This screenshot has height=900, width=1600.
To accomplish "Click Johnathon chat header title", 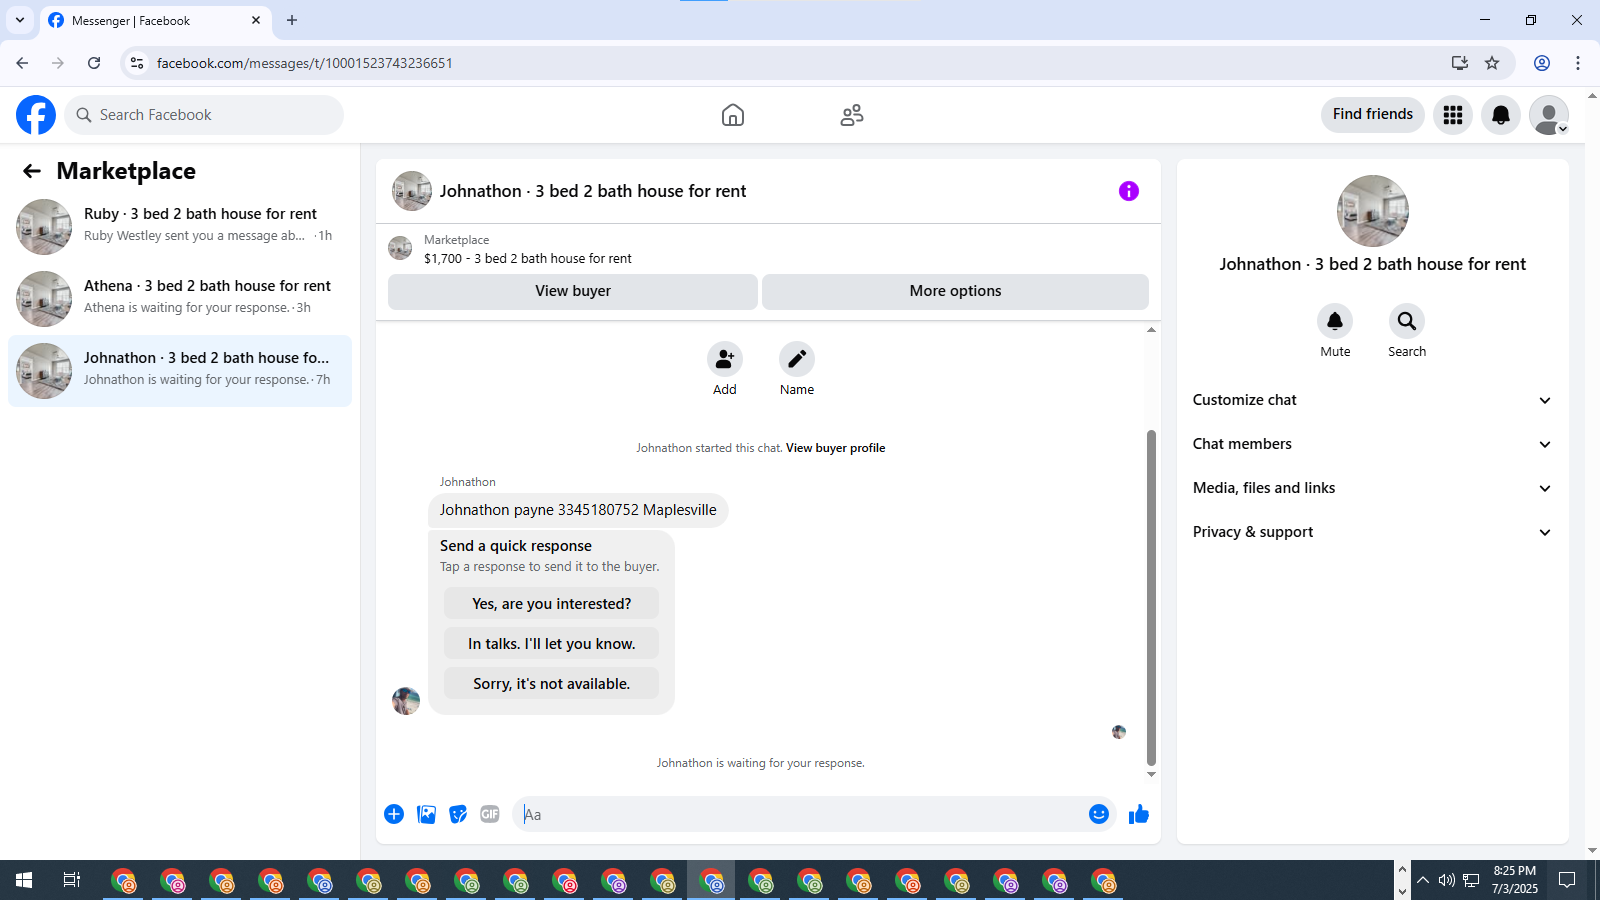I will coord(593,191).
